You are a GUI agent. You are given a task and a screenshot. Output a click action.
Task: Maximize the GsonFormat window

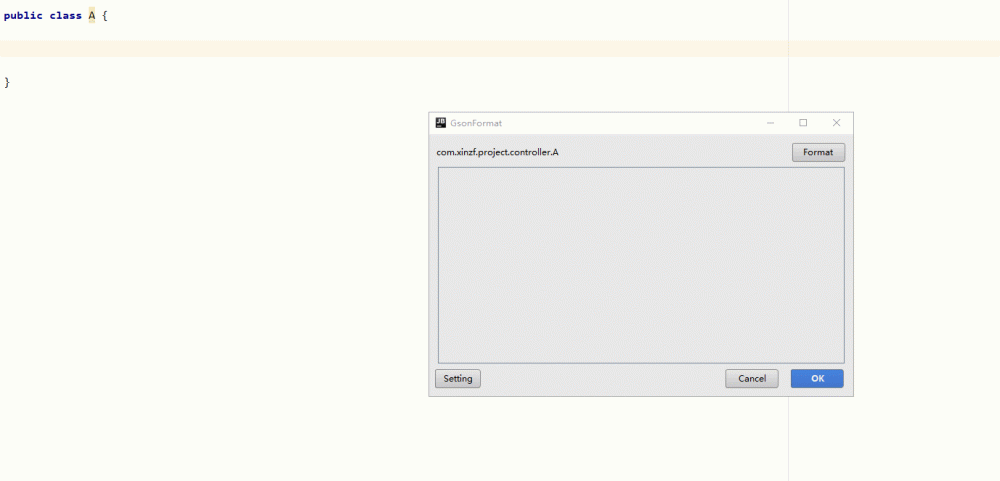(804, 122)
